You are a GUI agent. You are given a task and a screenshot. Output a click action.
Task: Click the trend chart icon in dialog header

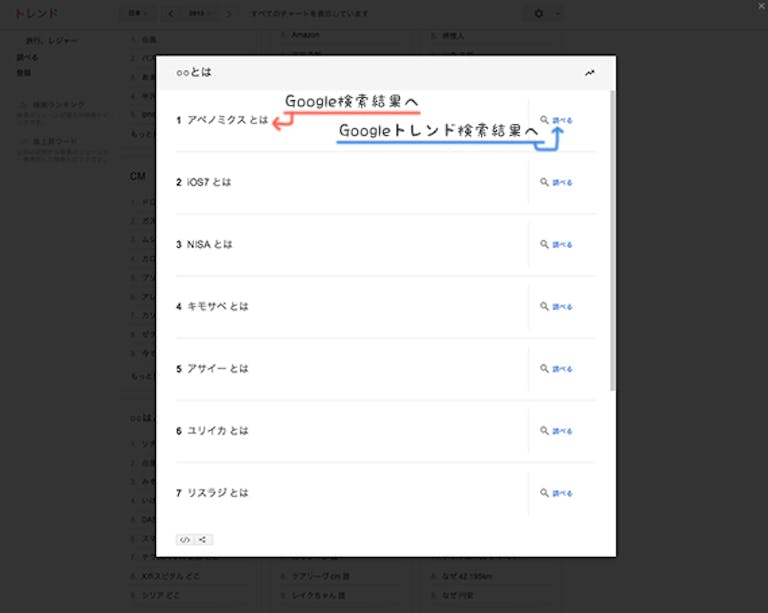tap(590, 73)
